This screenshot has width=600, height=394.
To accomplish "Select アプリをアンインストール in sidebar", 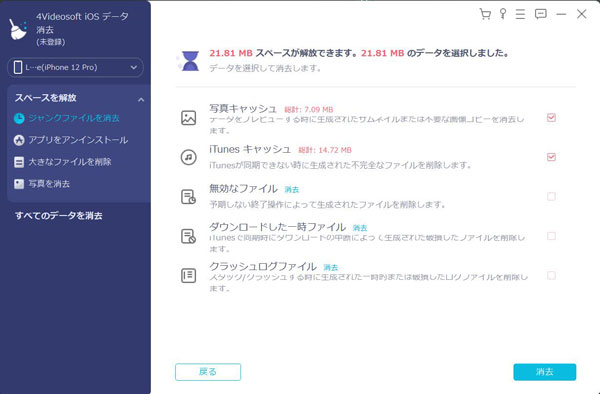I will (71, 140).
